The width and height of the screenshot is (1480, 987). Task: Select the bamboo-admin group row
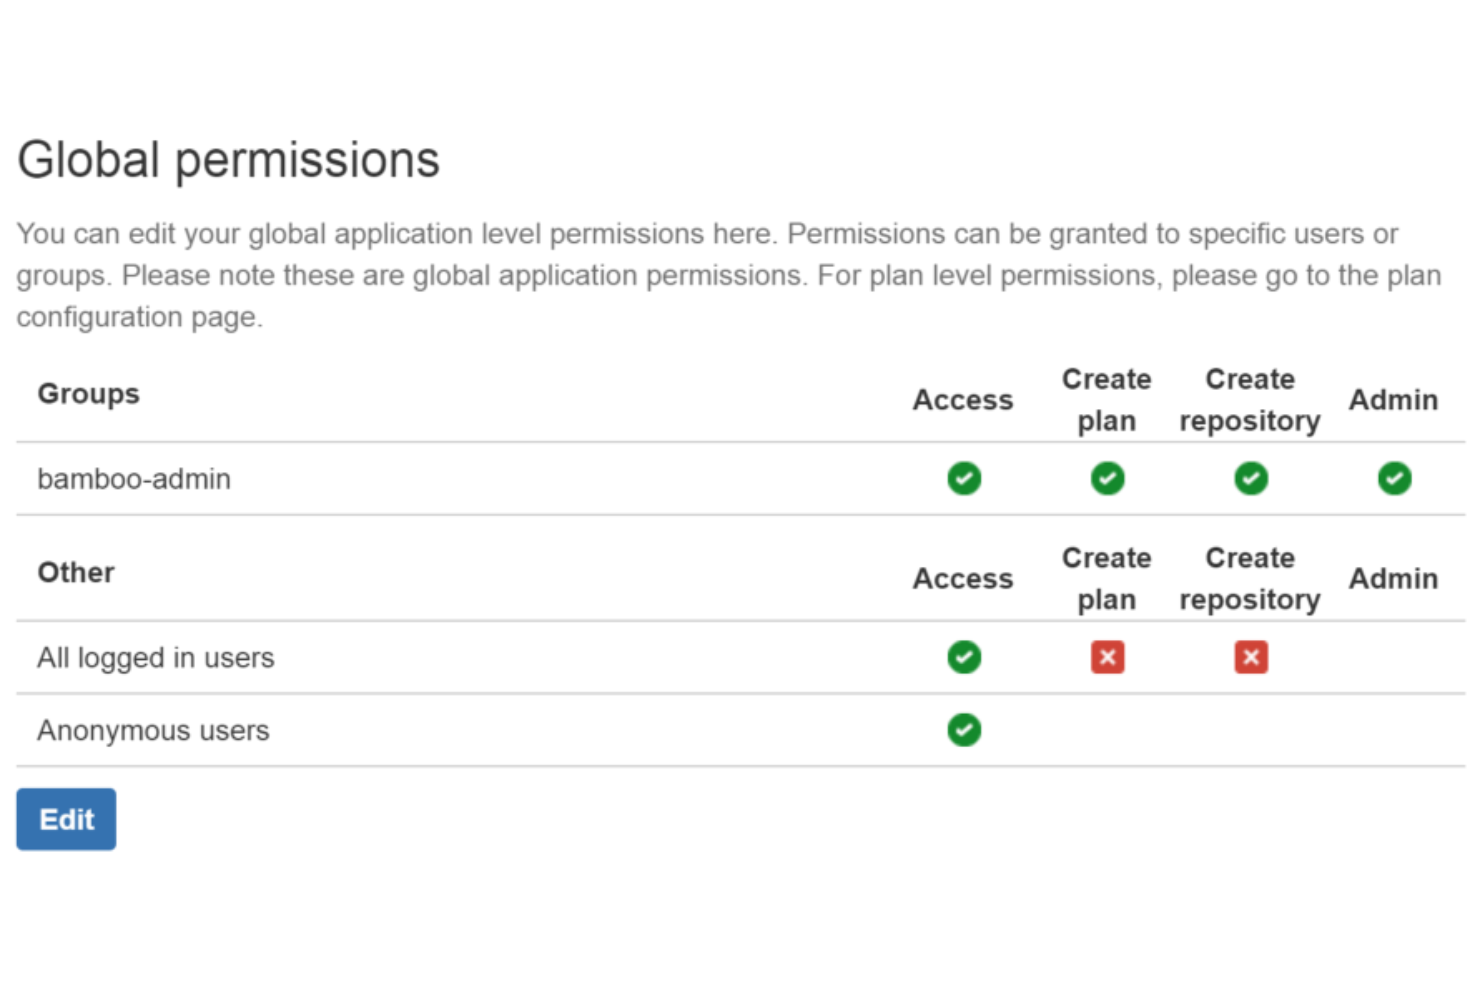click(x=134, y=479)
